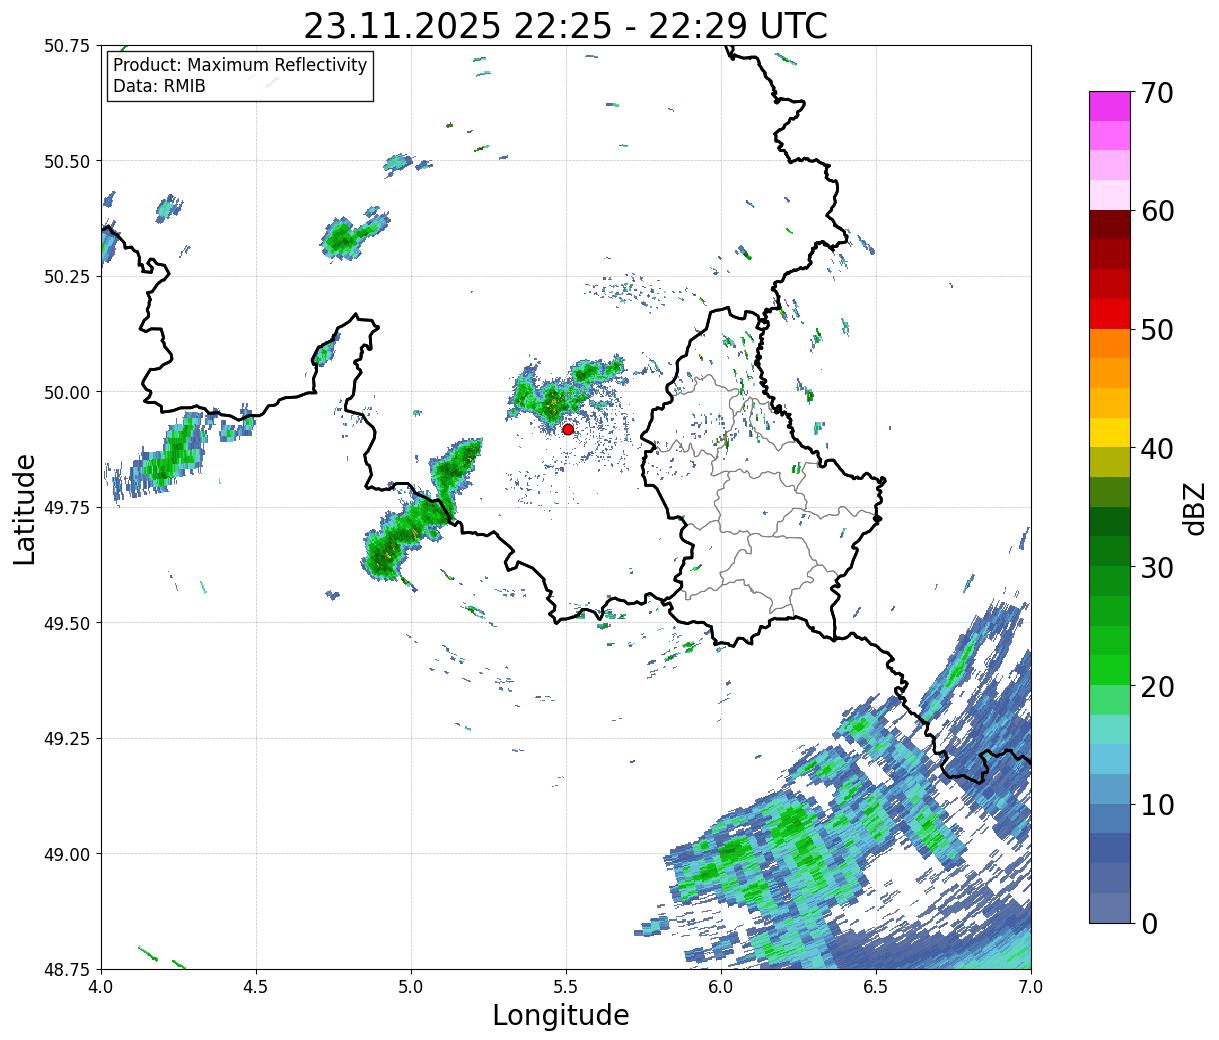Click the colorbar tick label 0
Viewport: 1219px width, 1040px height.
(x=1148, y=924)
